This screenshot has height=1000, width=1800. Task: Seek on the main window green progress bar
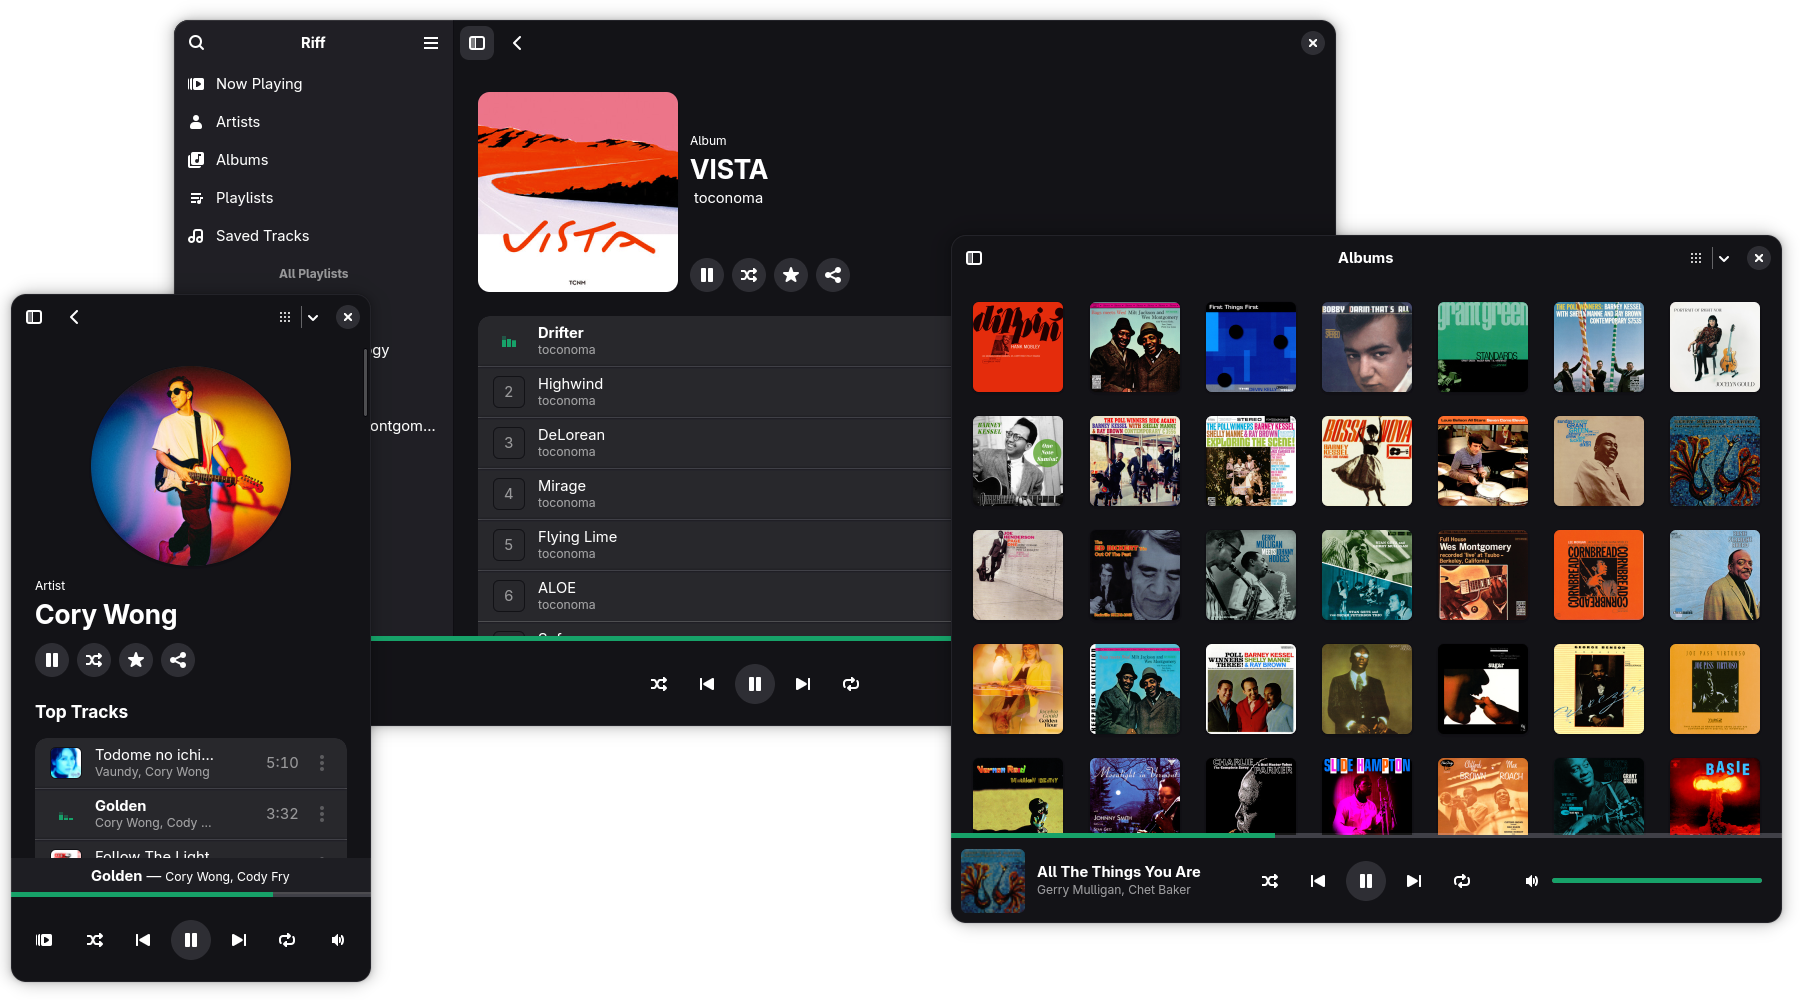point(661,638)
